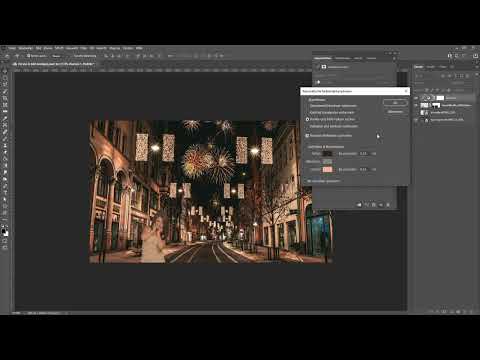480x360 pixels.
Task: Click the home icon in options bar
Action: click(x=6, y=56)
